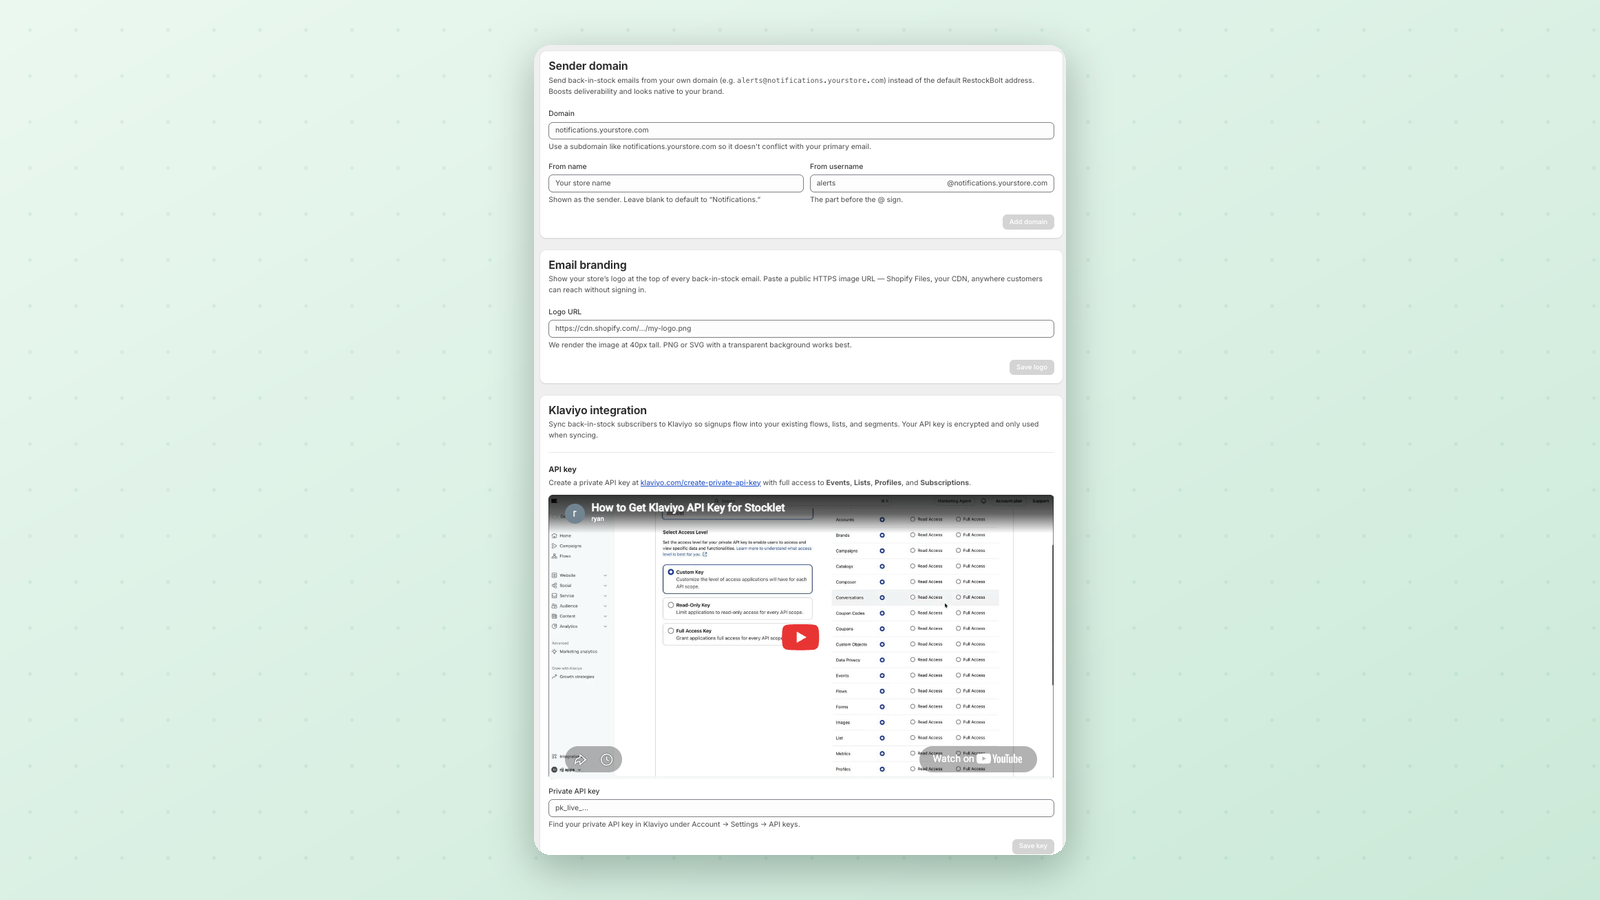Screen dimensions: 1600x900
Task: Click the '@notifications.yourstore.com' suffix text
Action: point(997,183)
